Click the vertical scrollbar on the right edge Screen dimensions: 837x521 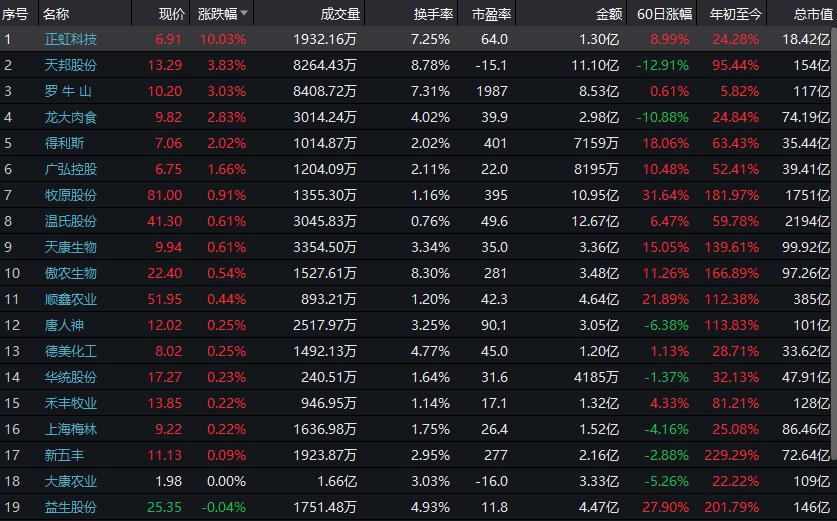pos(834,243)
